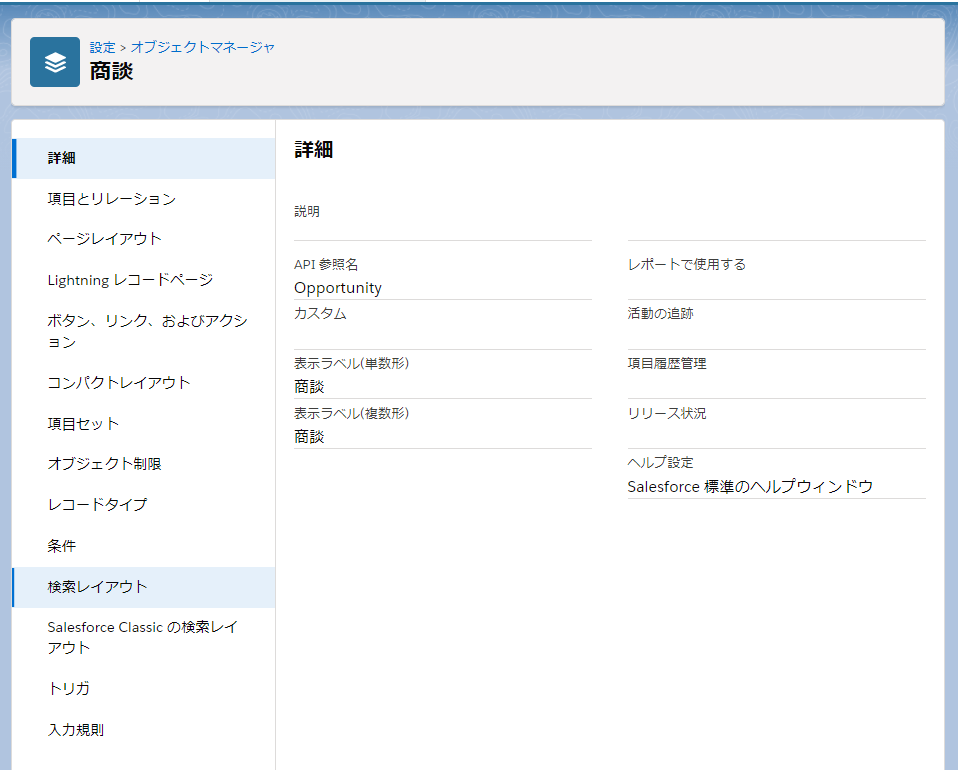This screenshot has height=770, width=958.
Task: Click the レポートで使用する label
Action: click(x=687, y=265)
